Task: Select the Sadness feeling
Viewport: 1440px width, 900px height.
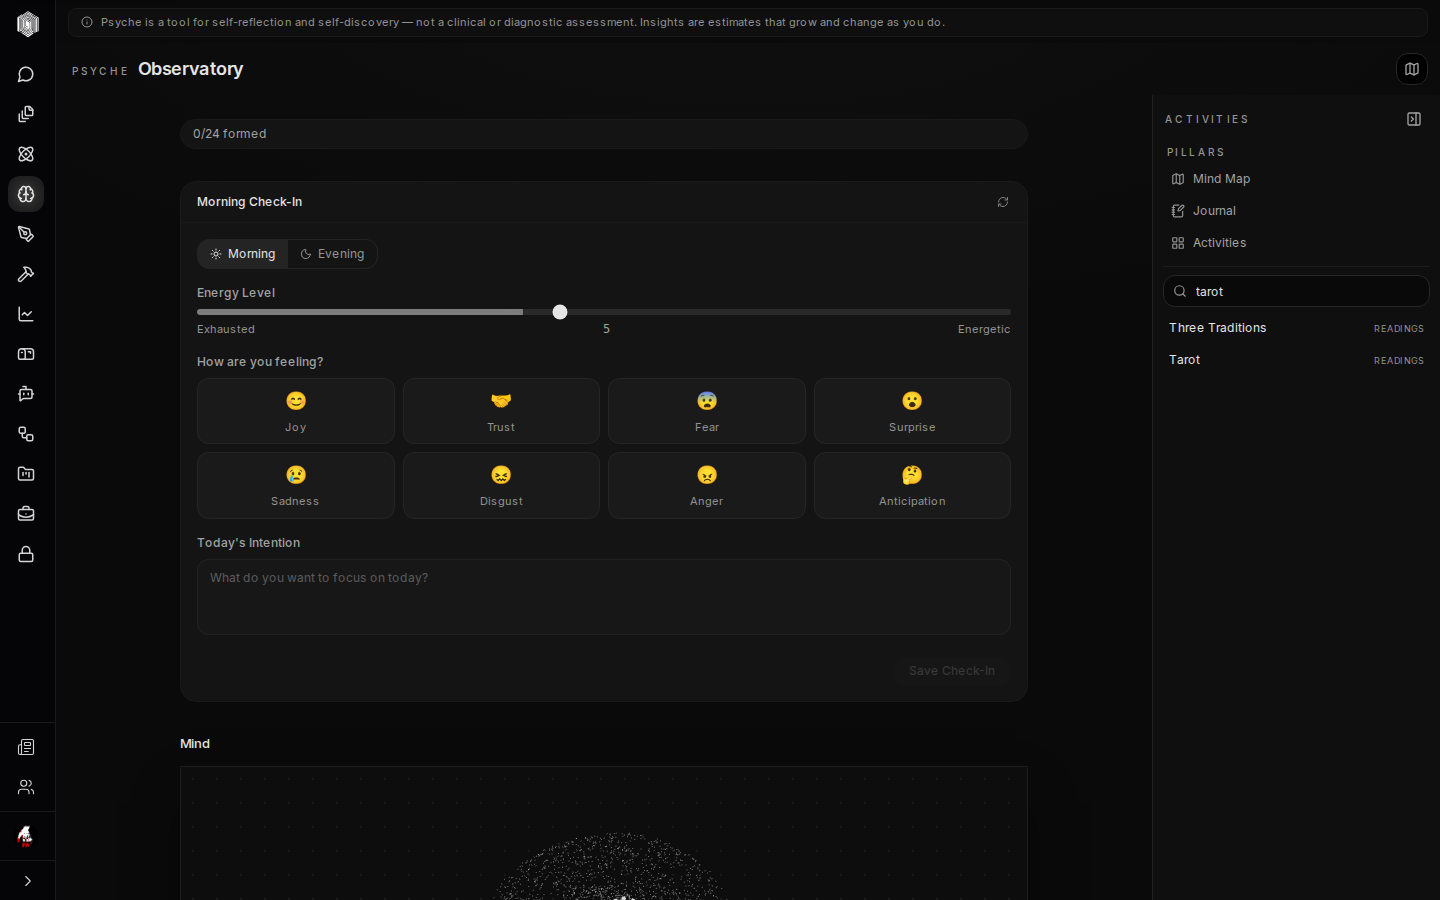Action: coord(296,485)
